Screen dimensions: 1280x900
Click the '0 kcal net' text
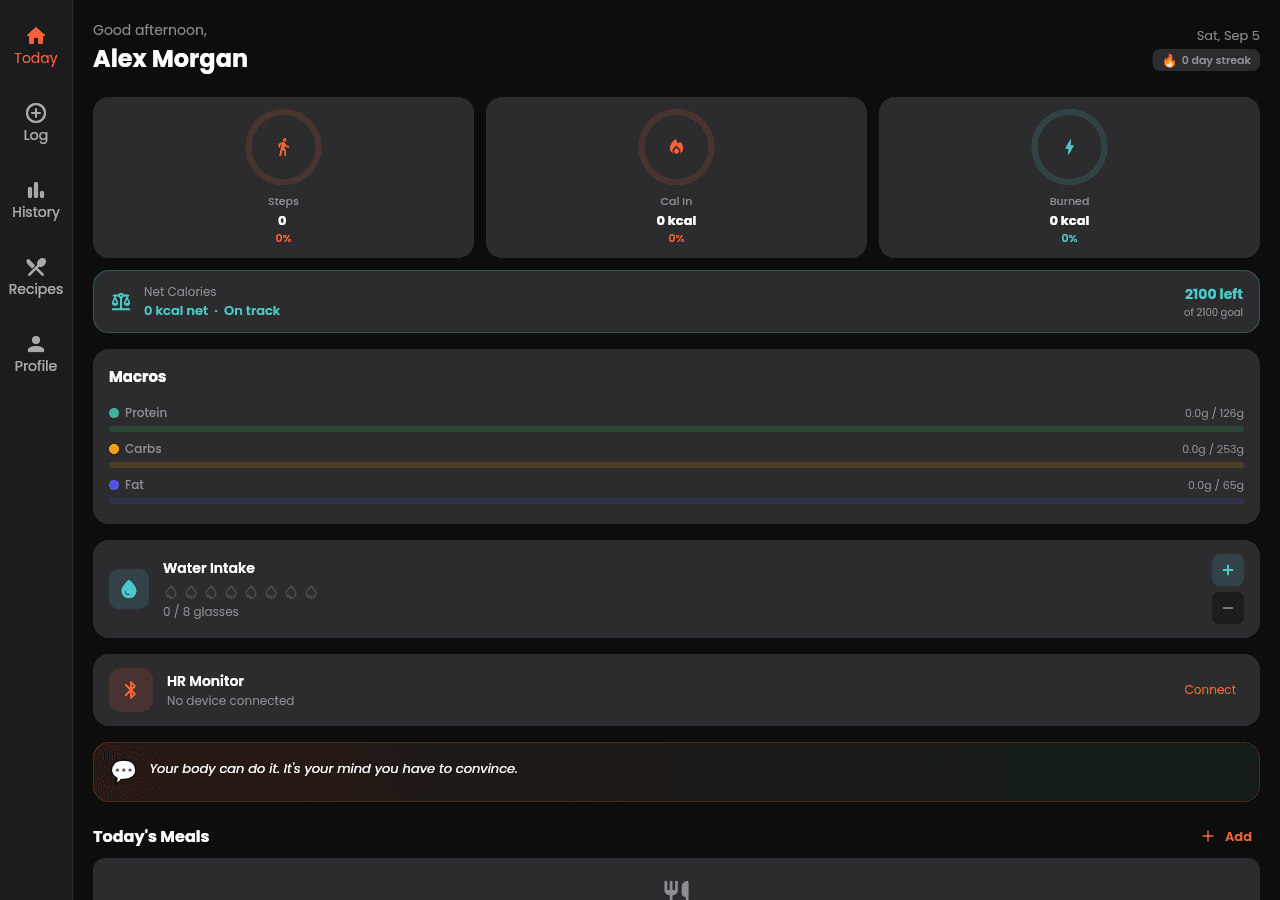(176, 311)
